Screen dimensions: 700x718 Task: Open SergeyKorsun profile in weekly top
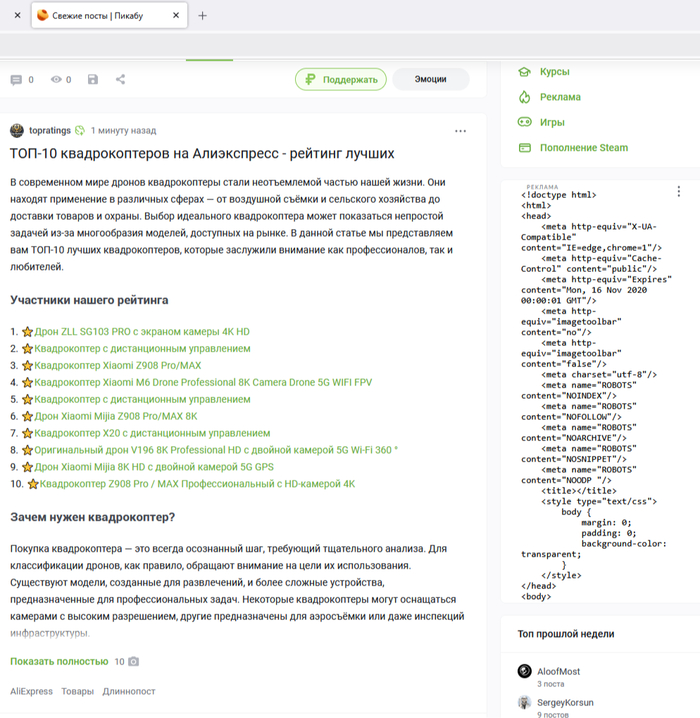(x=565, y=702)
